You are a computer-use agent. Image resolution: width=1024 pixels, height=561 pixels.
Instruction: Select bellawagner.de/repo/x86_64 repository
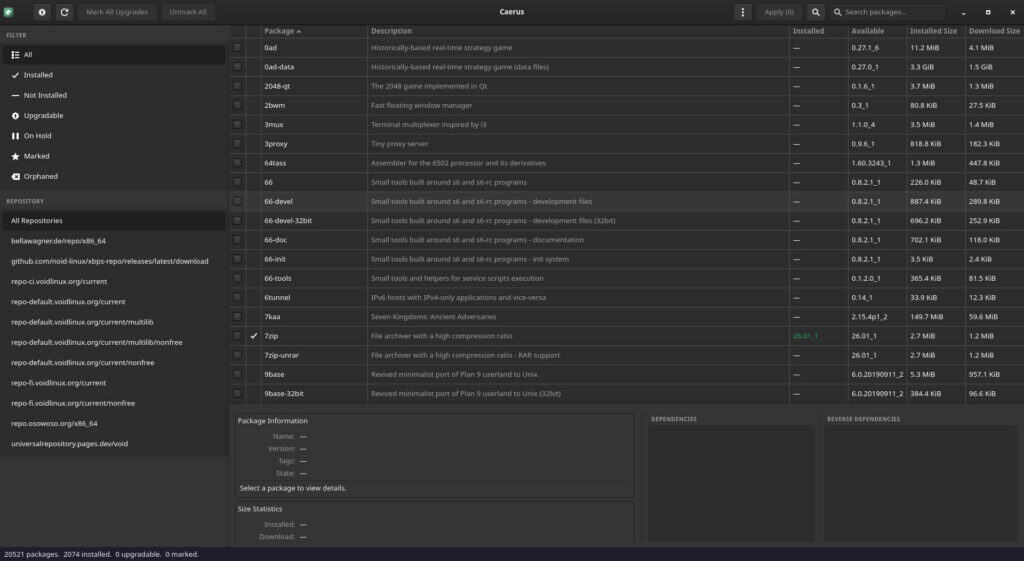point(114,241)
